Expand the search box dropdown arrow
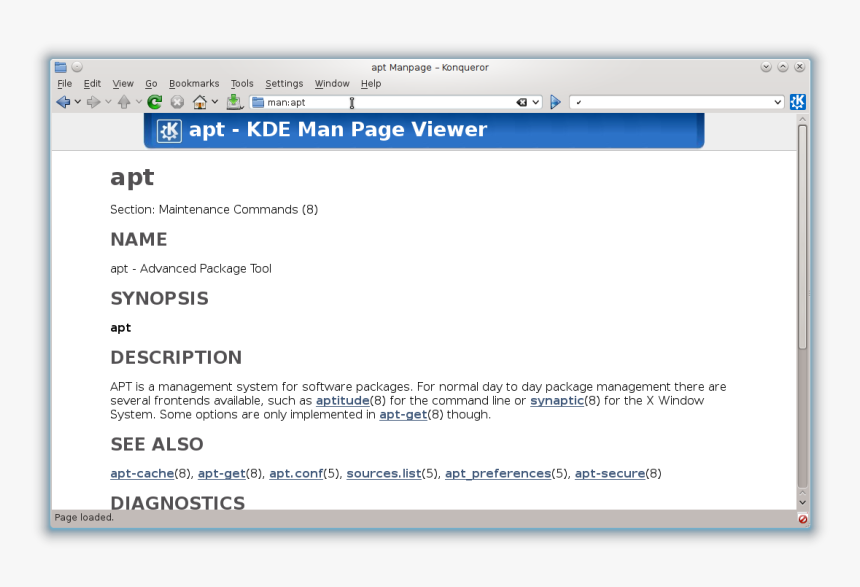The width and height of the screenshot is (860, 587). tap(778, 102)
